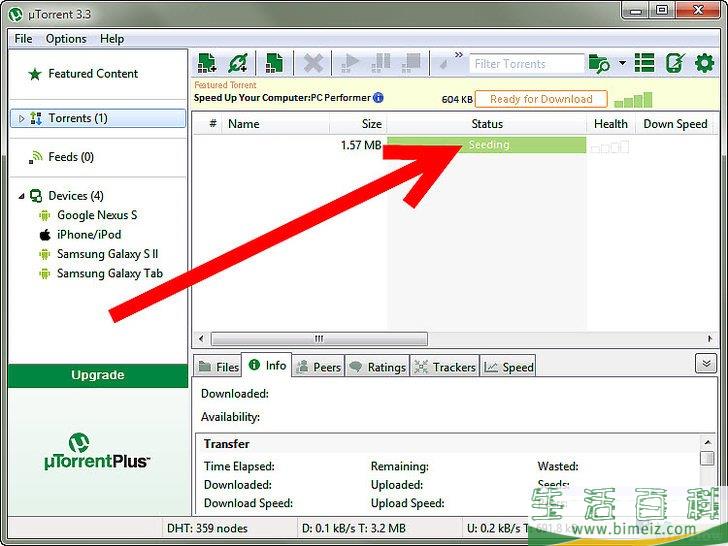Expand the Torrents tree node arrow
Image resolution: width=728 pixels, height=546 pixels.
pyautogui.click(x=21, y=118)
